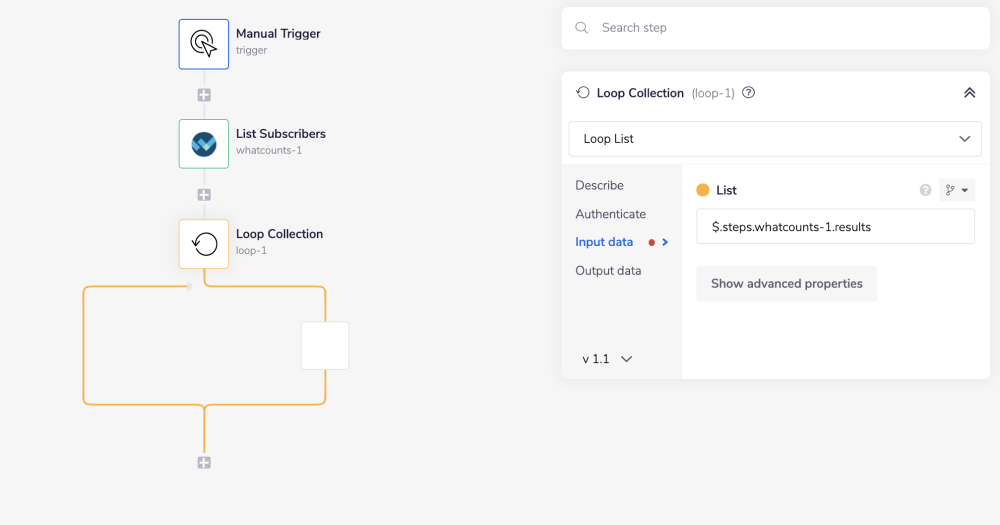Add step after the loop ends
Screen dimensions: 1000x525
point(204,462)
